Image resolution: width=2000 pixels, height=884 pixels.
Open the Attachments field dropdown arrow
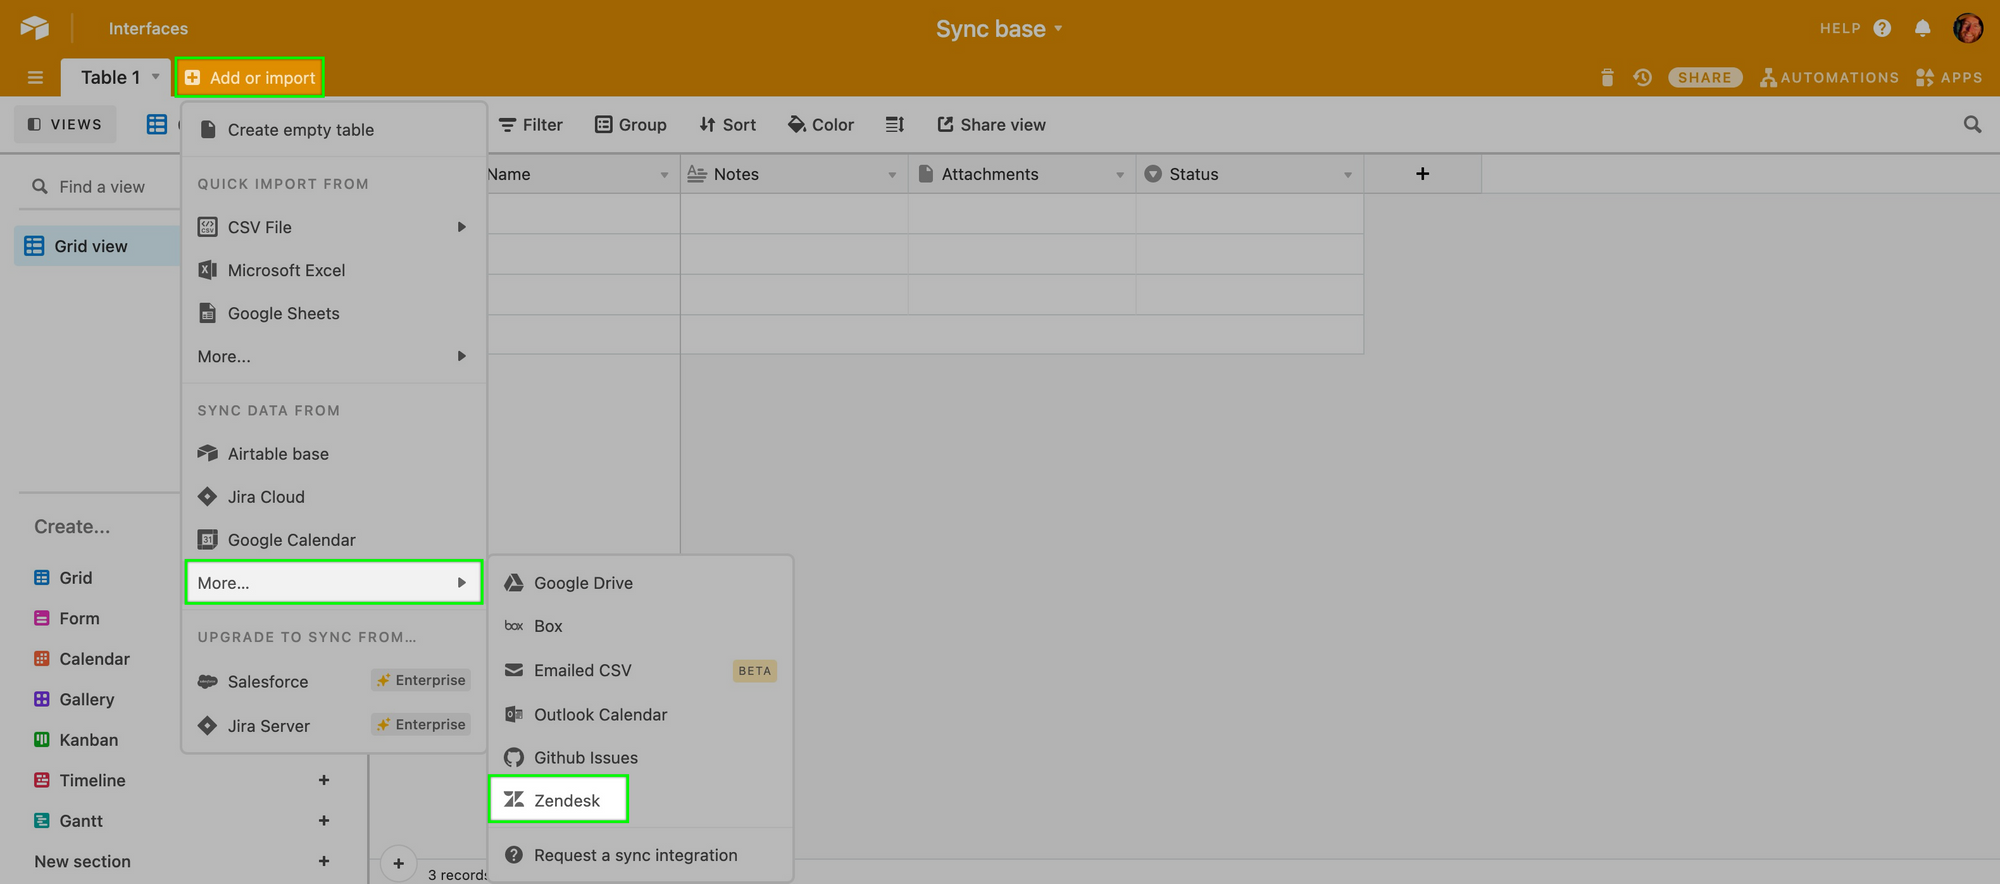[x=1120, y=175]
